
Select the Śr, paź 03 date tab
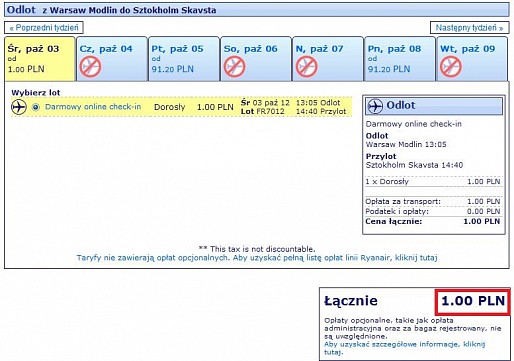(40, 59)
